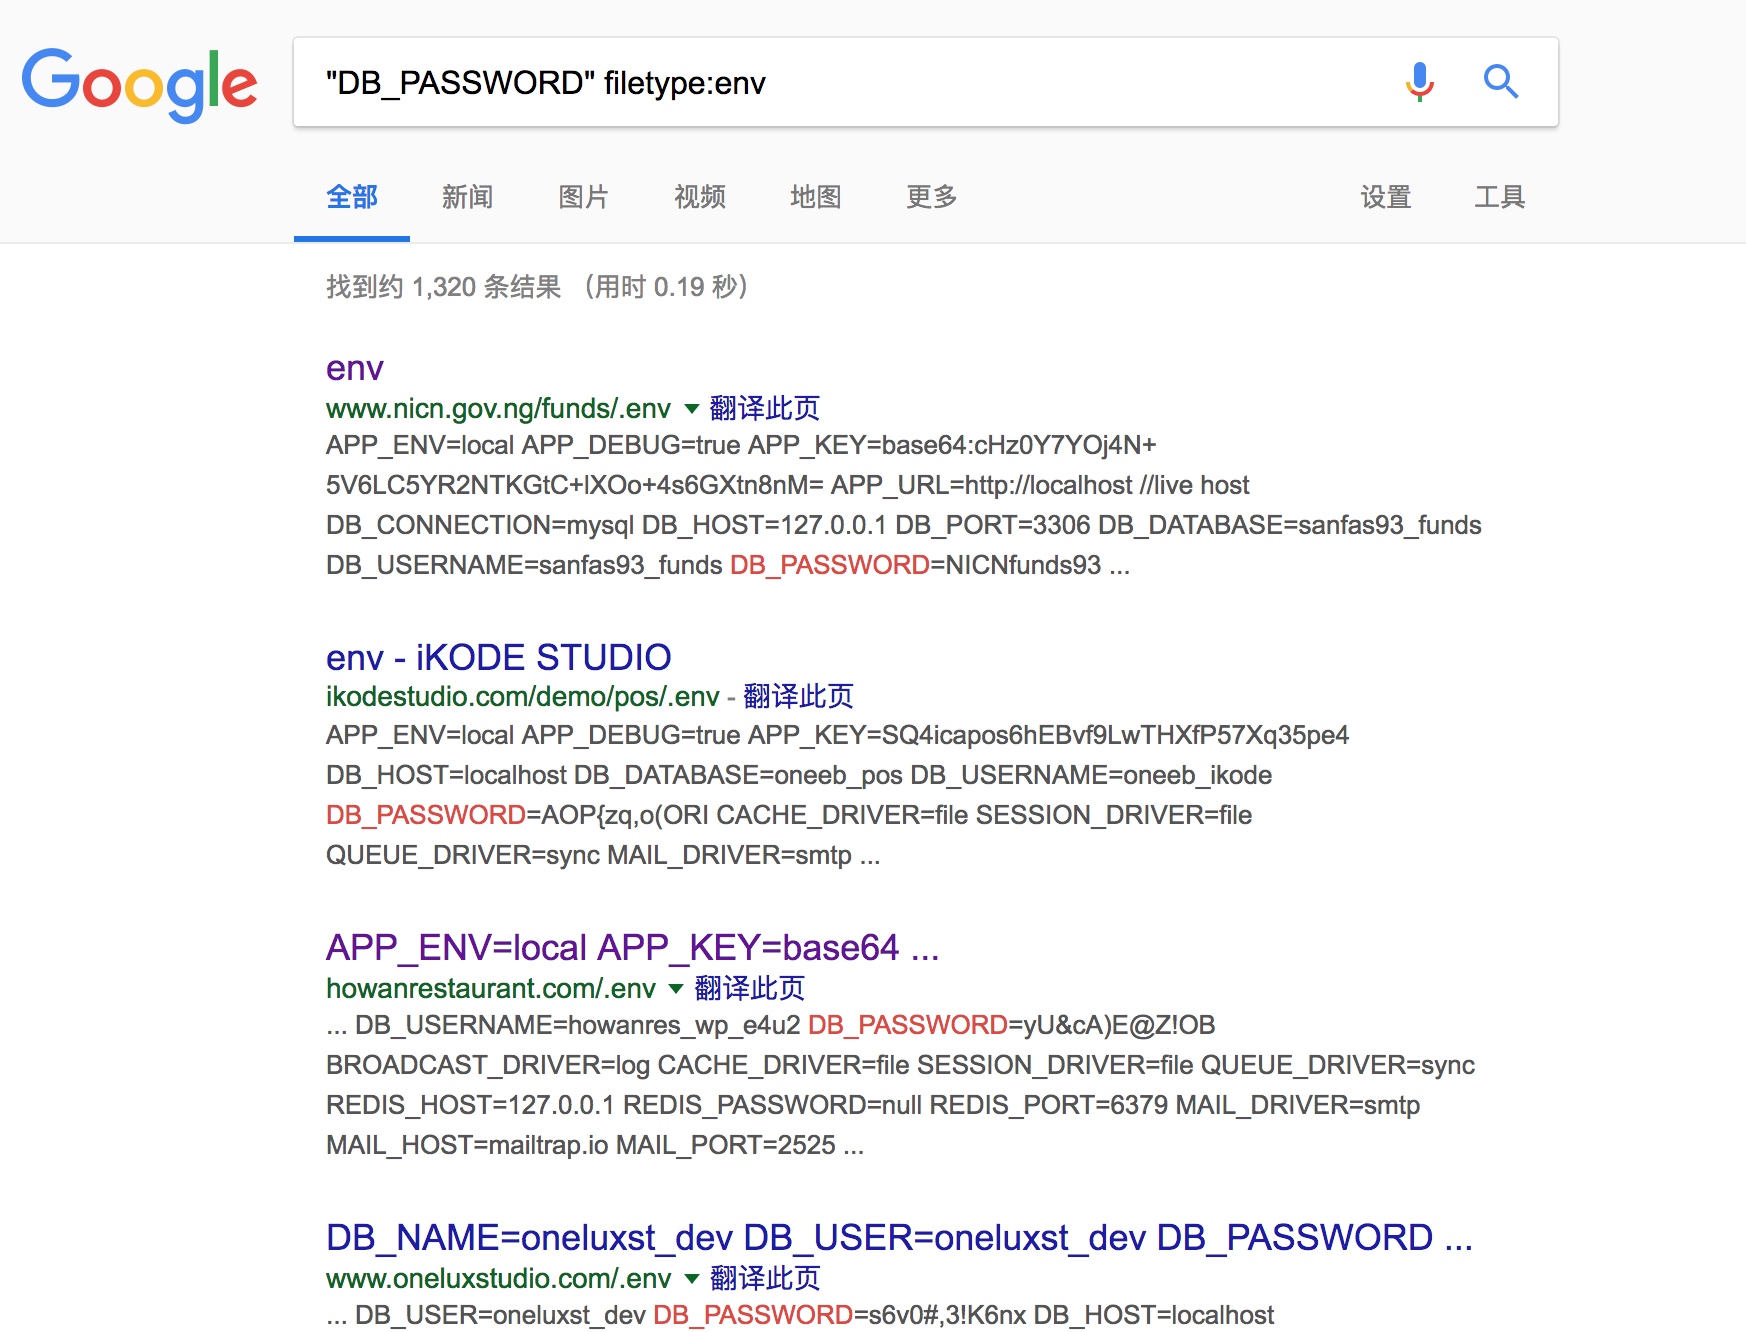Open the 设置 menu
1746x1332 pixels.
[x=1385, y=197]
